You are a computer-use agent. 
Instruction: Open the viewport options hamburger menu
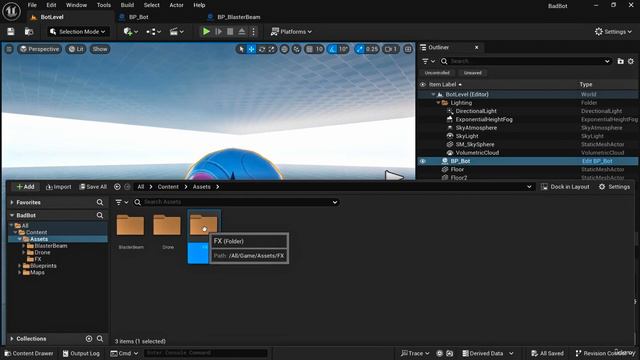click(9, 49)
